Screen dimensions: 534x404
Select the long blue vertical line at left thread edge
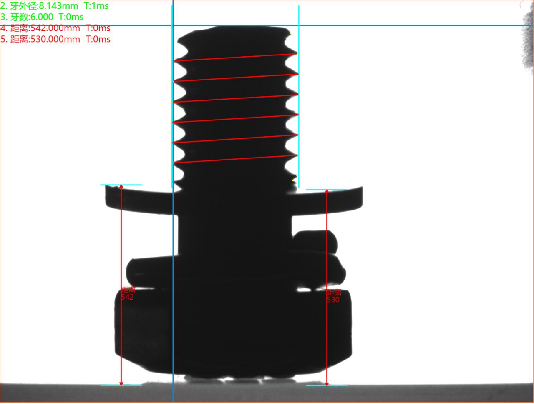173,201
